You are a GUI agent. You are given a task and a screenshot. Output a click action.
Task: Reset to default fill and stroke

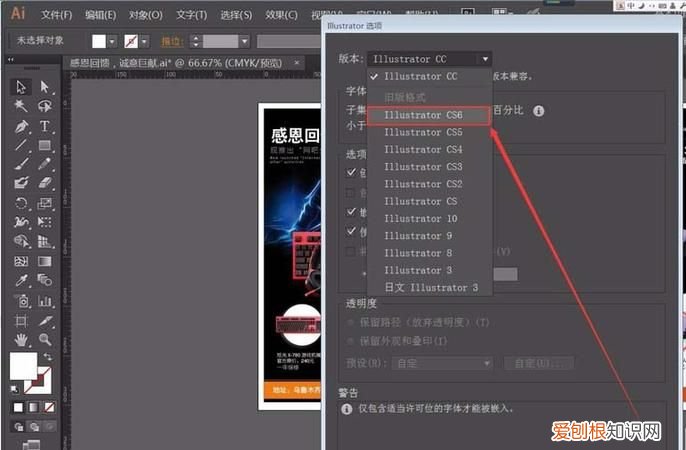(14, 388)
